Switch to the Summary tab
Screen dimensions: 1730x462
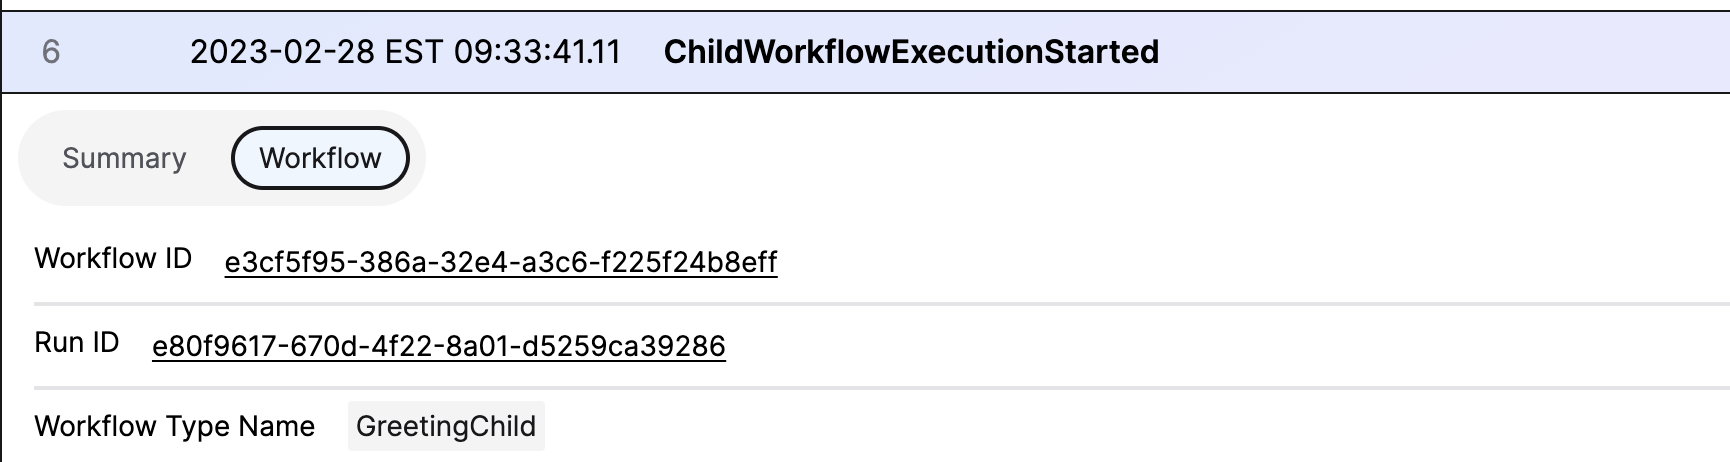point(124,158)
